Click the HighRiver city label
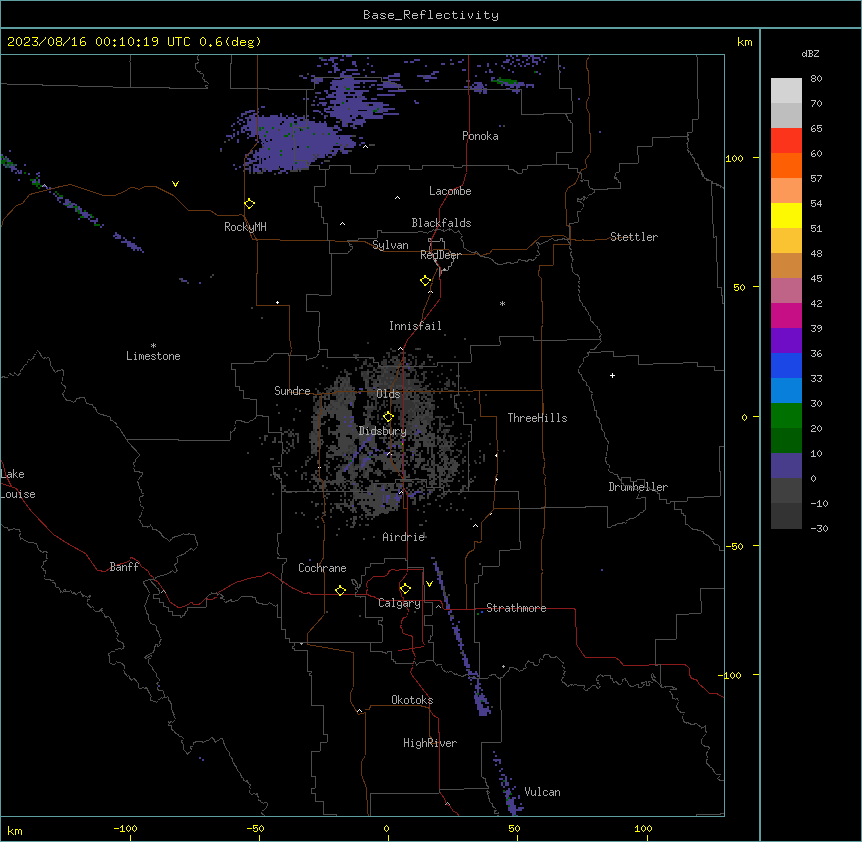 [x=430, y=743]
